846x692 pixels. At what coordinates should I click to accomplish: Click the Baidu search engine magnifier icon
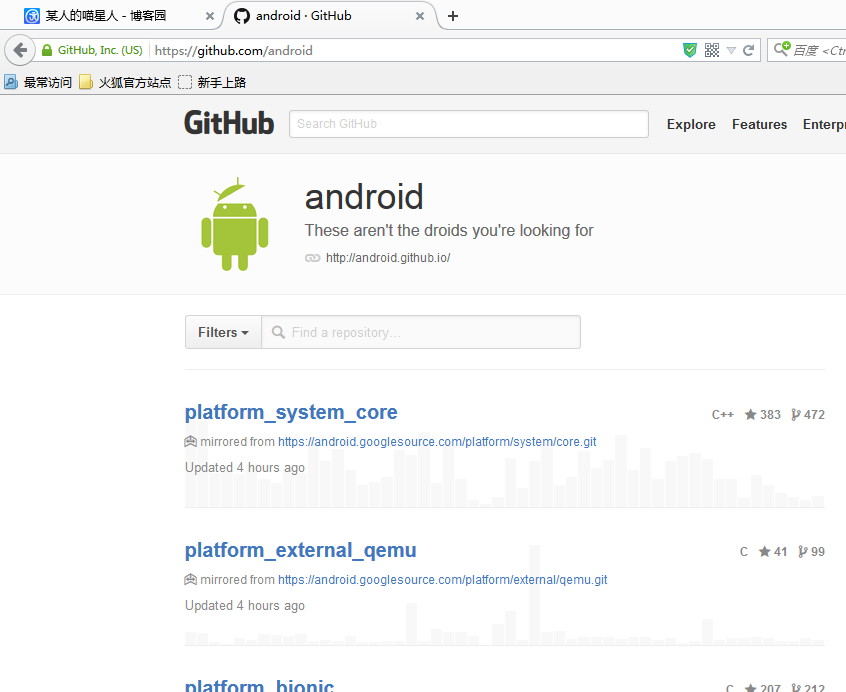tap(782, 49)
